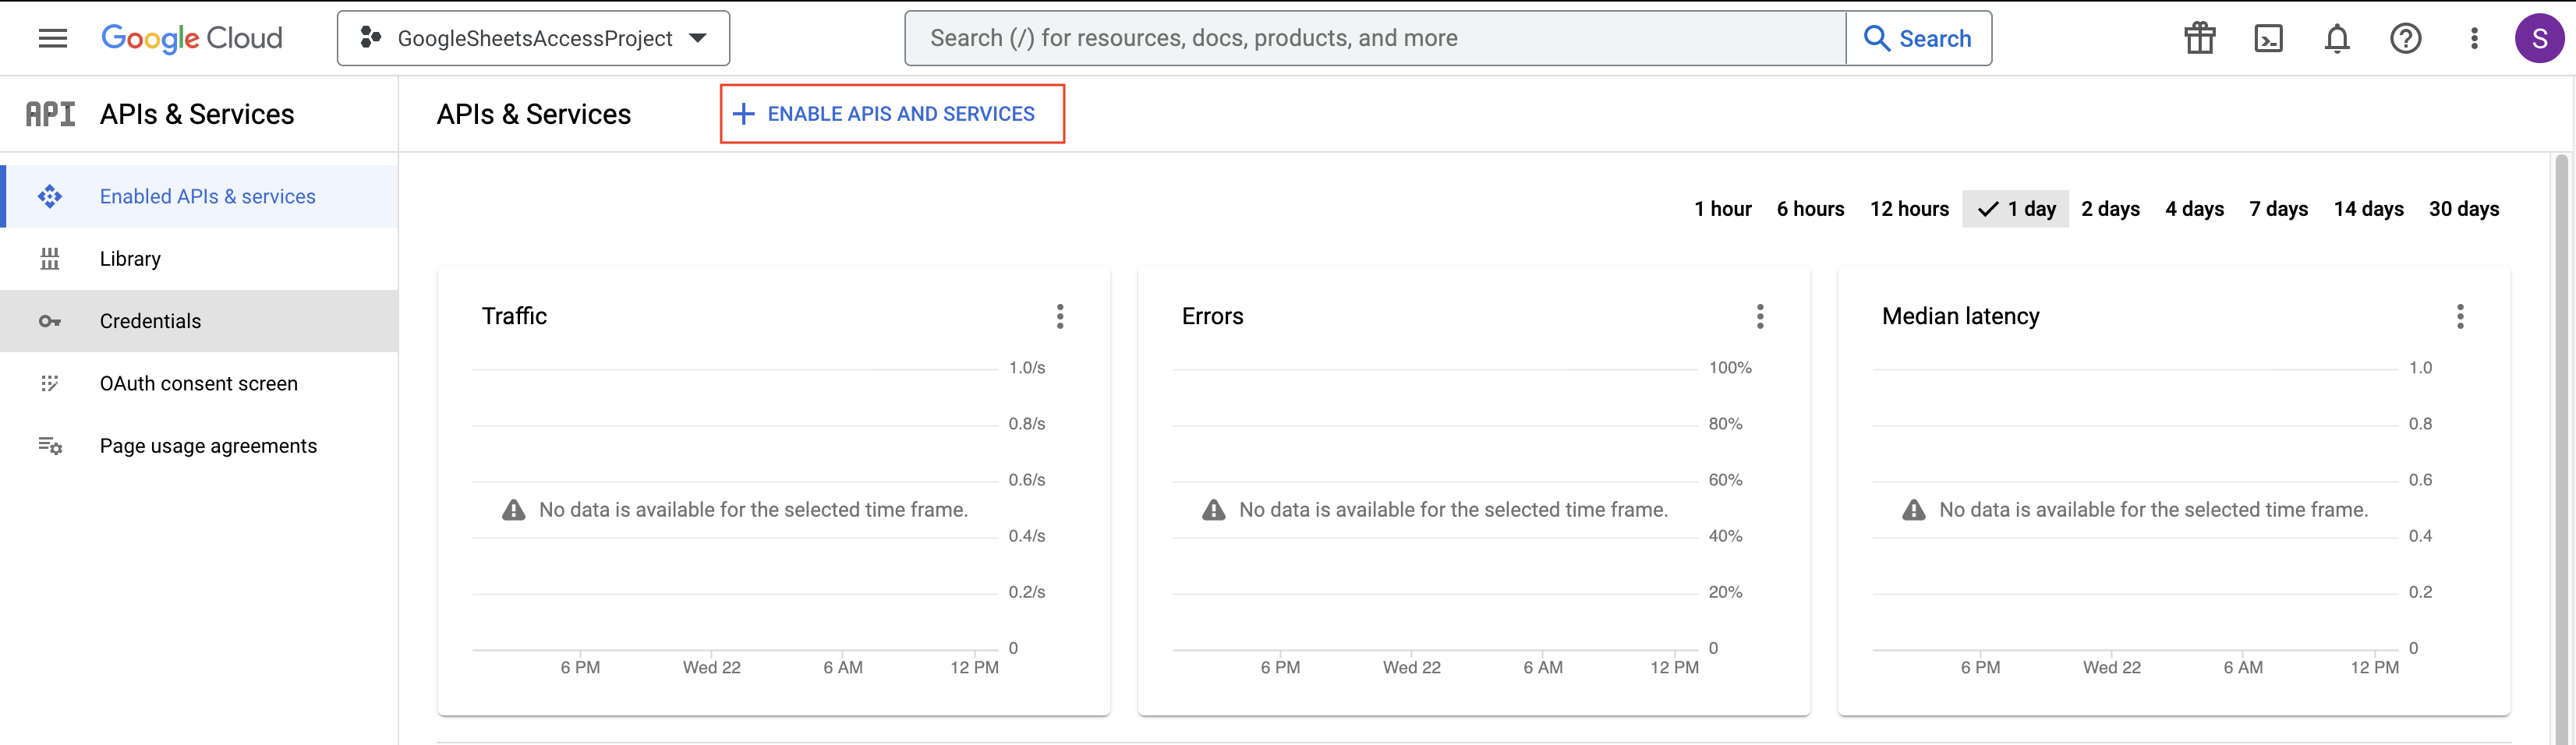Screen dimensions: 2576x745
Task: Select the 2 days time range
Action: 2110,208
